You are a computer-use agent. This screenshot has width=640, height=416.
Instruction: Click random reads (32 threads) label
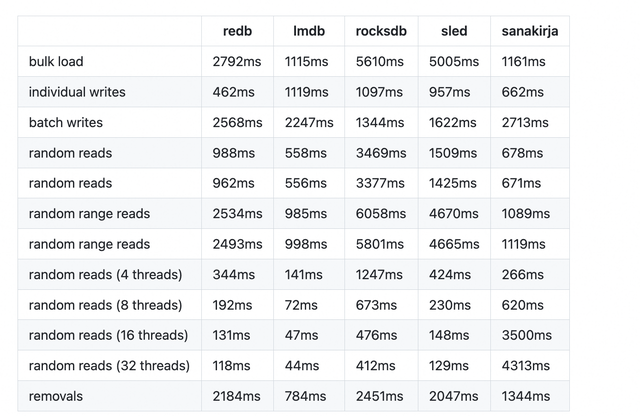pos(109,365)
